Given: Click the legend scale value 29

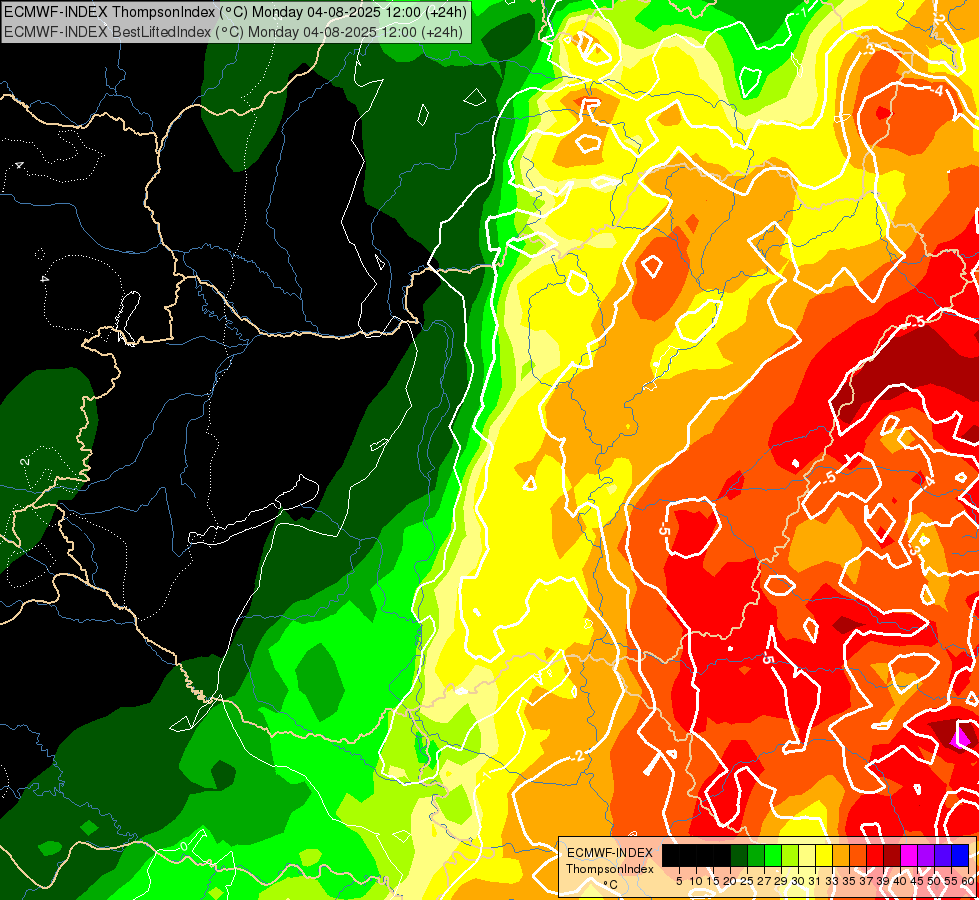Looking at the screenshot, I should (x=782, y=881).
